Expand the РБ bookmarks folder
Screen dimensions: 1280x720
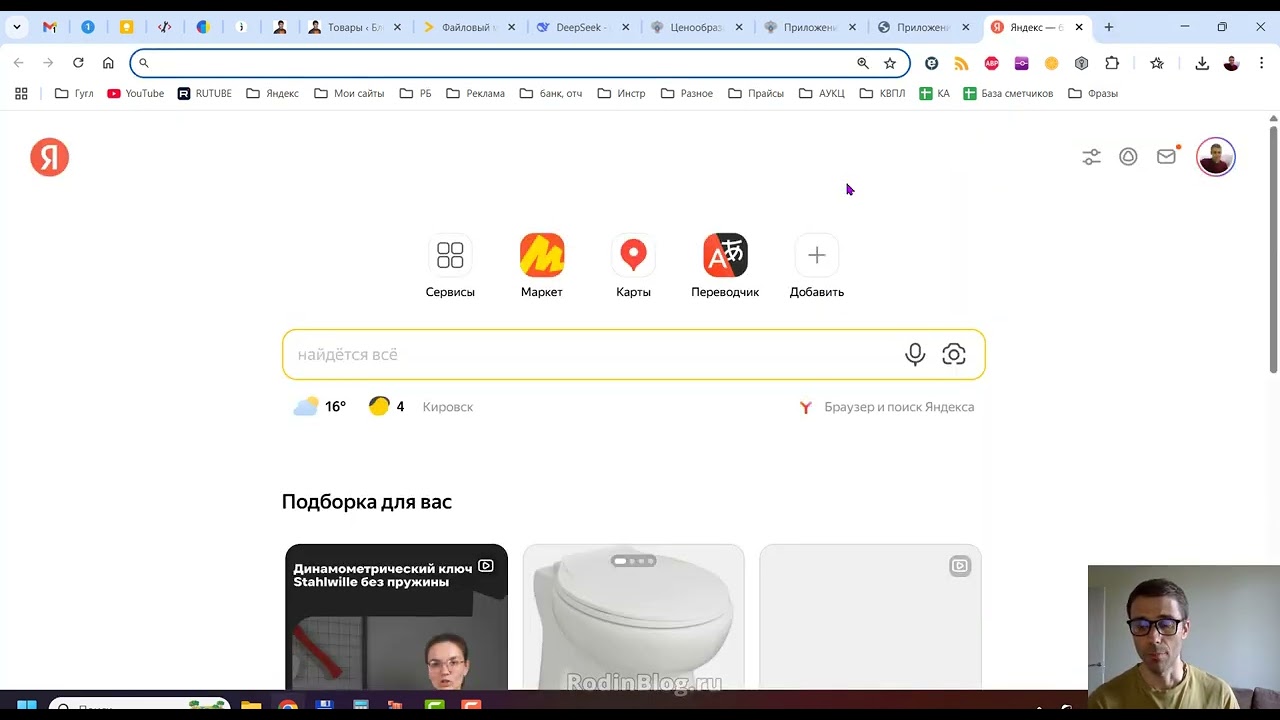415,93
